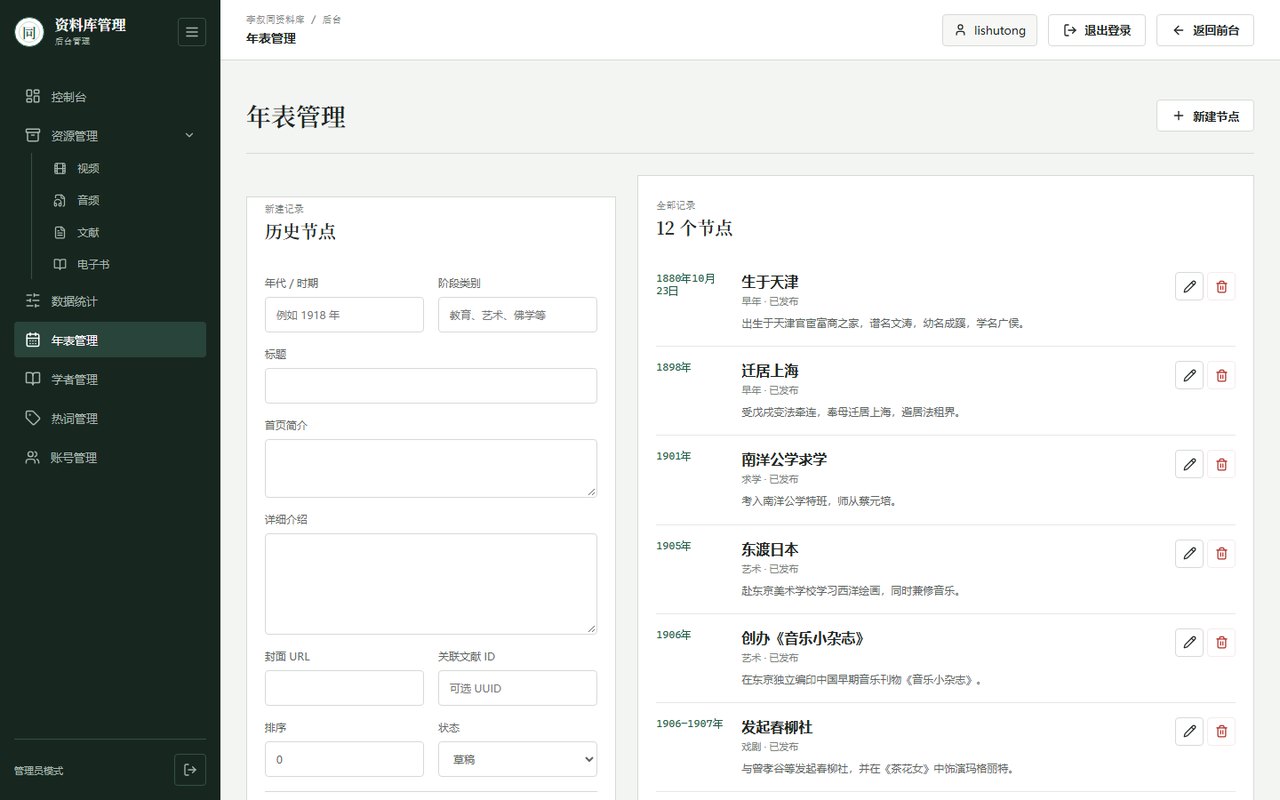Viewport: 1280px width, 800px height.
Task: Click the lishutong user button
Action: tap(990, 30)
